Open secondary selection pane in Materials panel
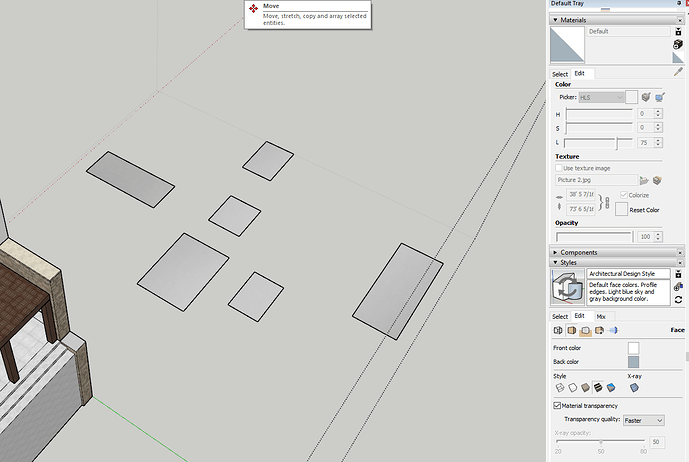The image size is (689, 462). click(678, 32)
